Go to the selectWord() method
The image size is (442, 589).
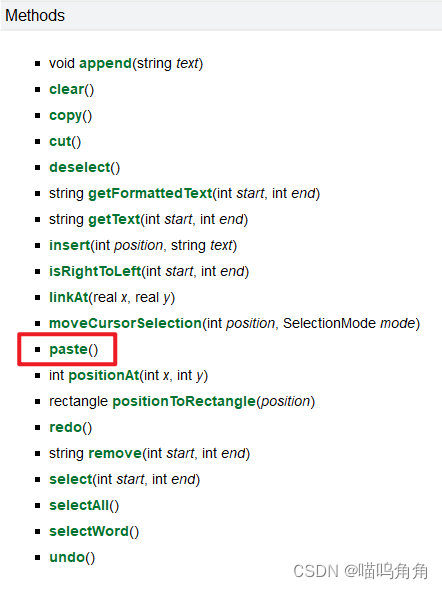pyautogui.click(x=89, y=531)
